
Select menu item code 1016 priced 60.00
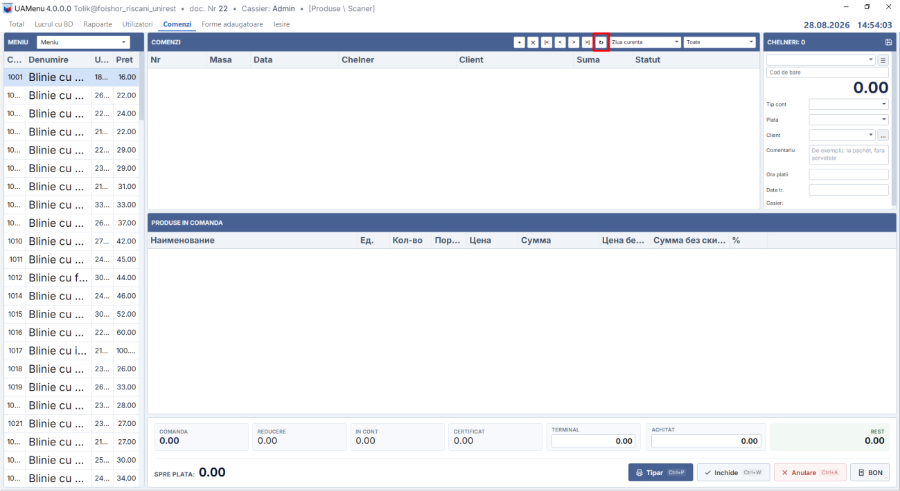point(72,333)
